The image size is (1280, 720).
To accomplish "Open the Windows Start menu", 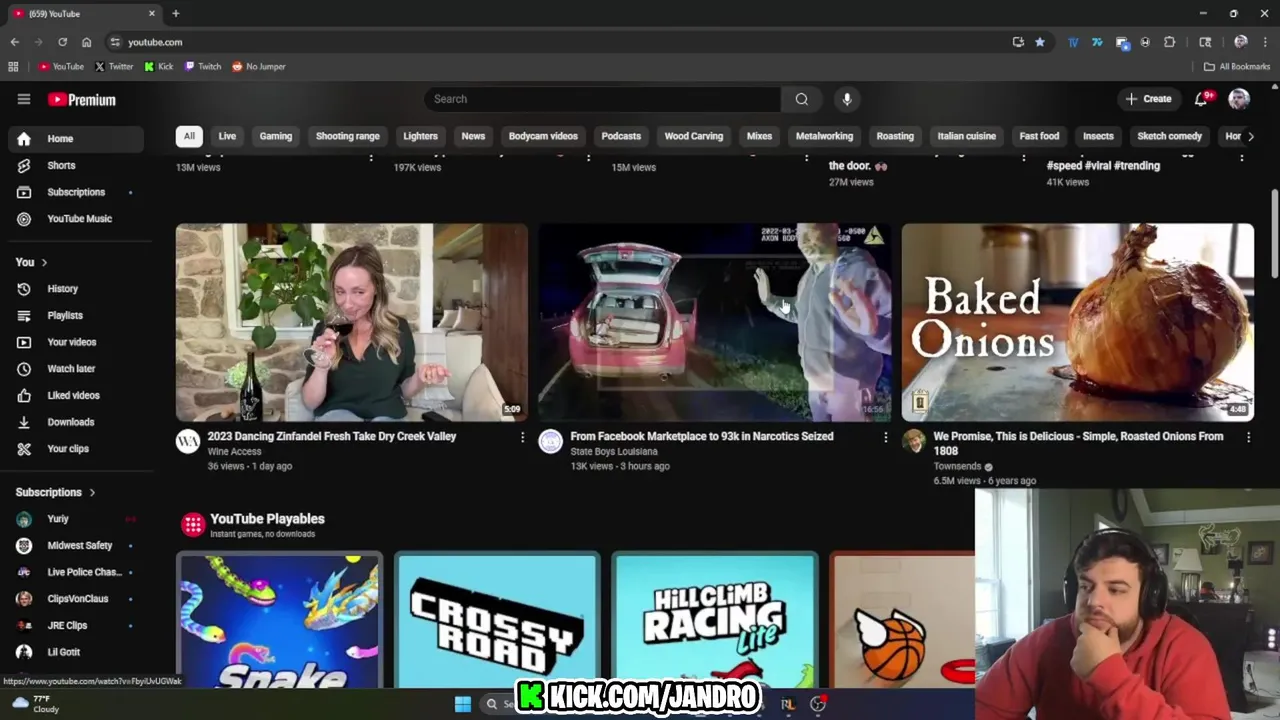I will click(463, 704).
